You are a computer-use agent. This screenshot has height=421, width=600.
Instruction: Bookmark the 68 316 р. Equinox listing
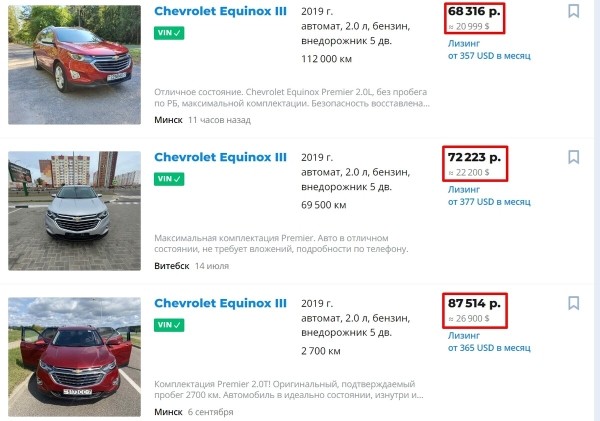click(x=573, y=11)
